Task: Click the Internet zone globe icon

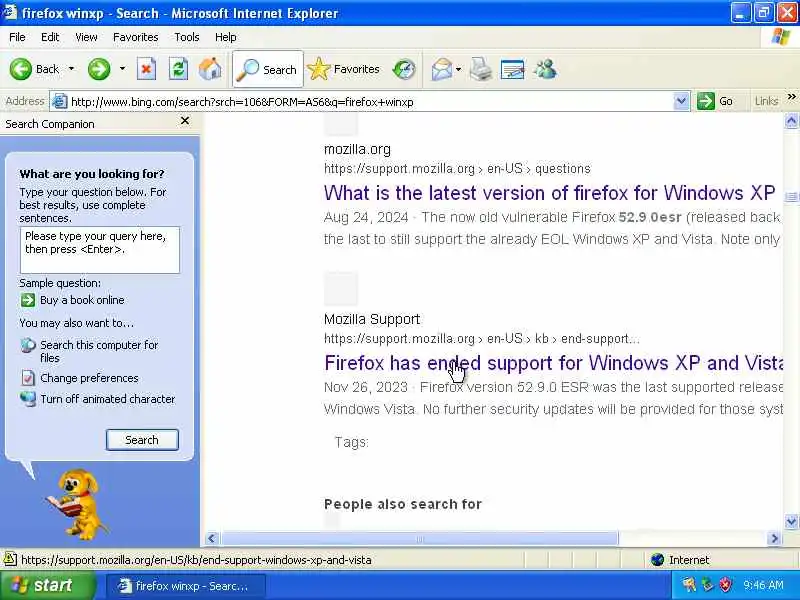Action: [658, 560]
